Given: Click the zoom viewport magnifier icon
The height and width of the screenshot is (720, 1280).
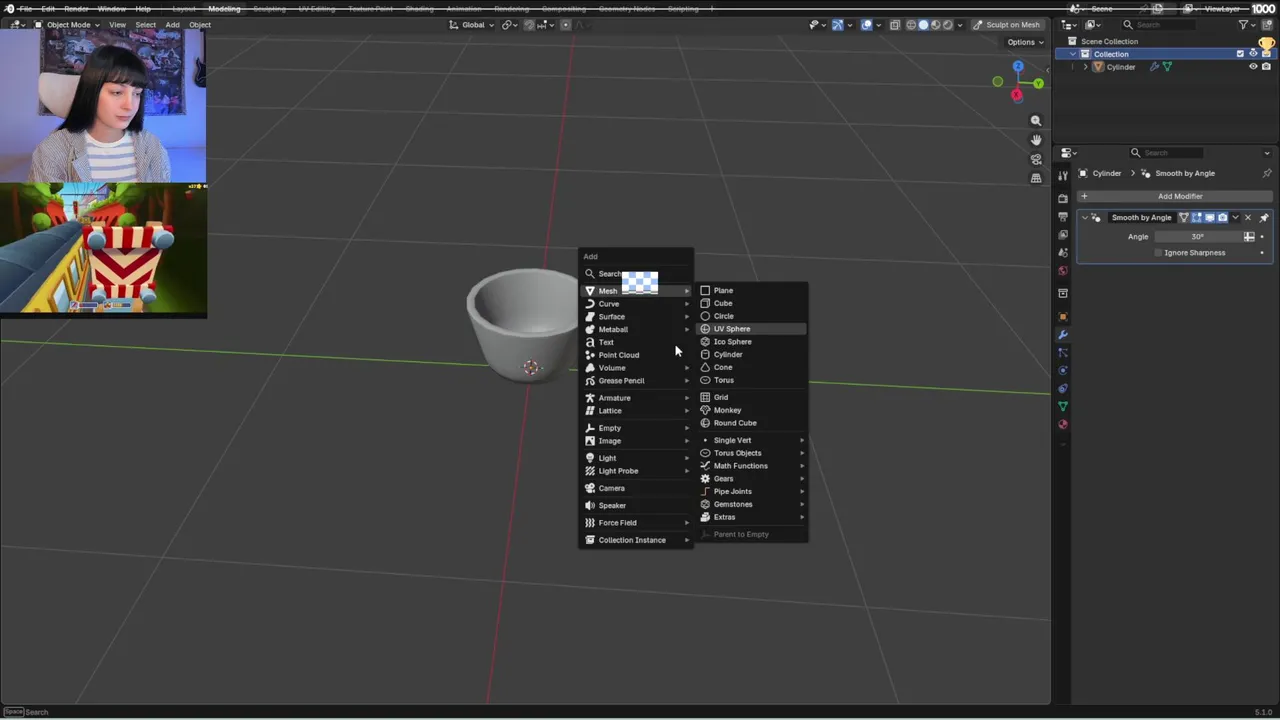Looking at the screenshot, I should point(1036,121).
